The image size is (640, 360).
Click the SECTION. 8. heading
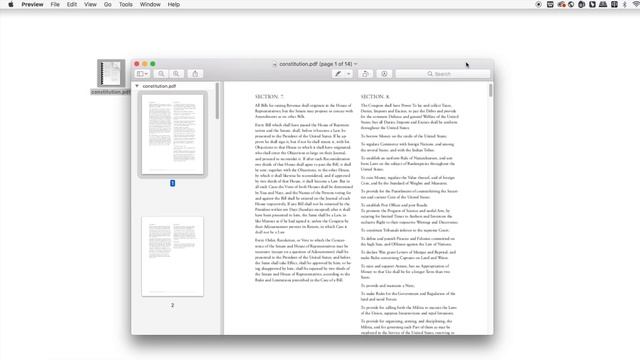[375, 97]
